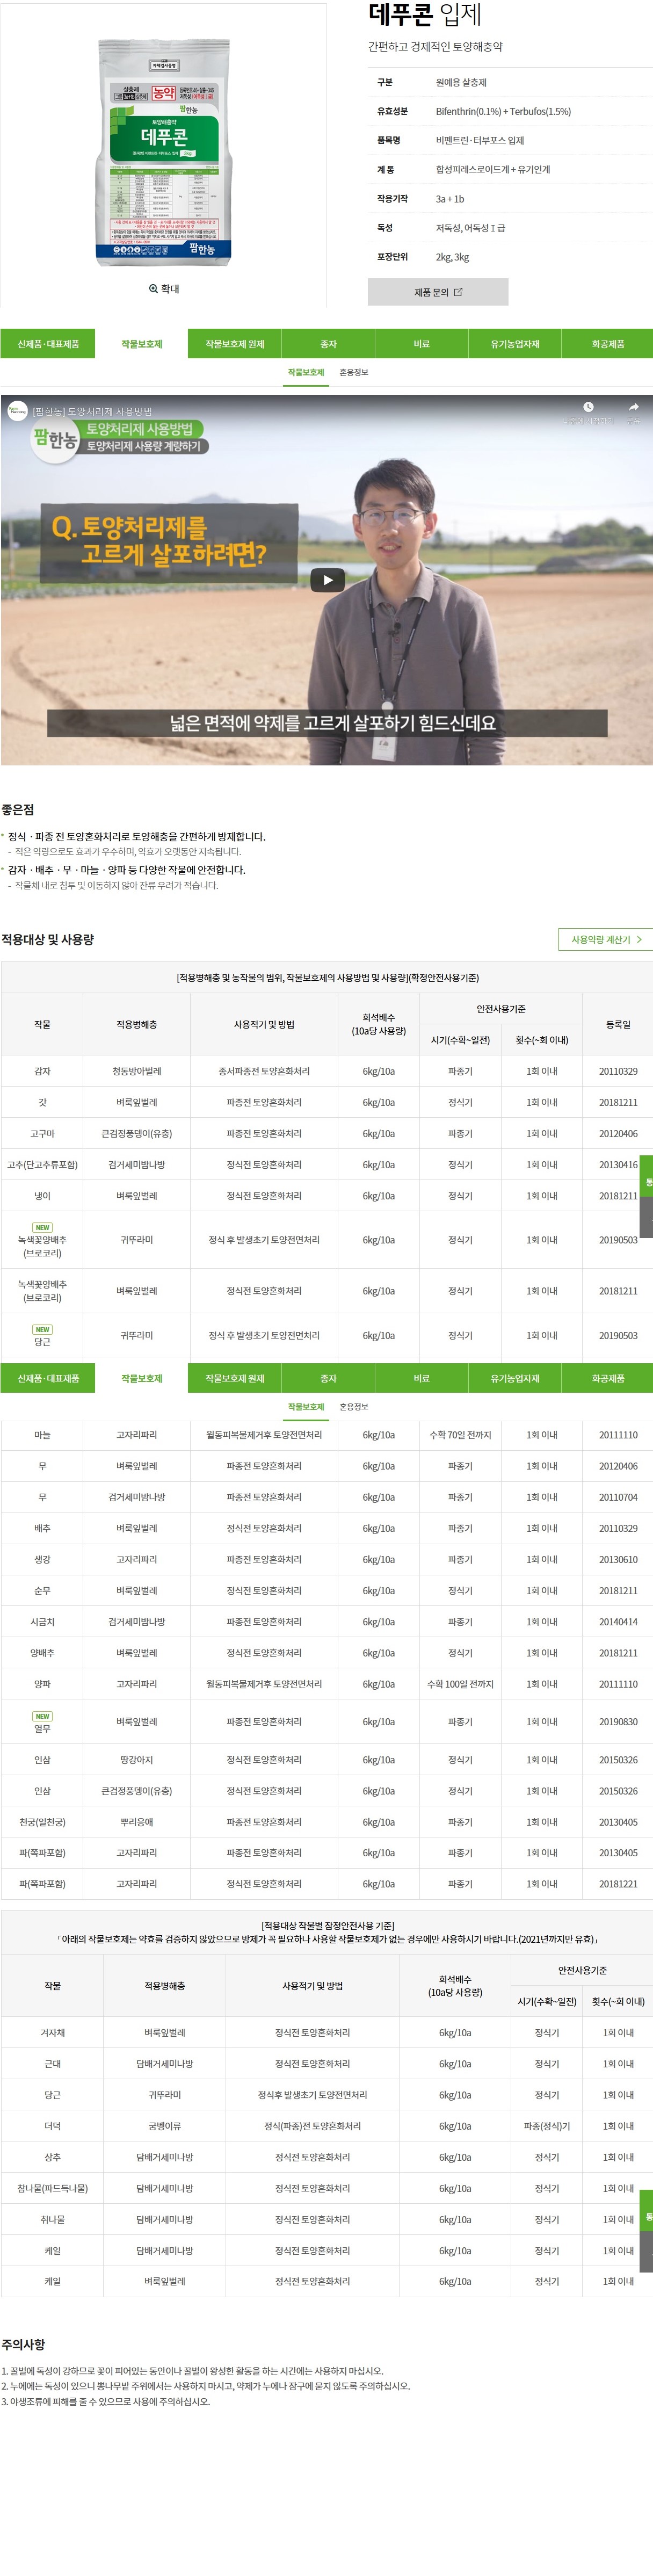Click the NEW badge above 열무
This screenshot has height=2576, width=653.
(x=42, y=1717)
